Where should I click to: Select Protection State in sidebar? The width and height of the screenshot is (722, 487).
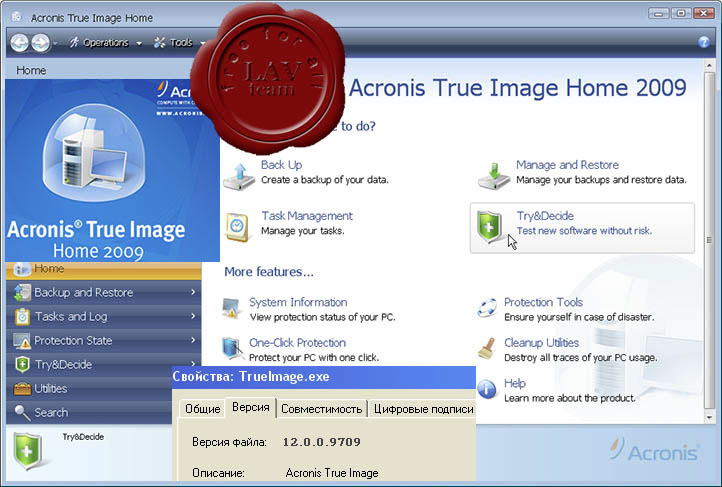click(104, 341)
